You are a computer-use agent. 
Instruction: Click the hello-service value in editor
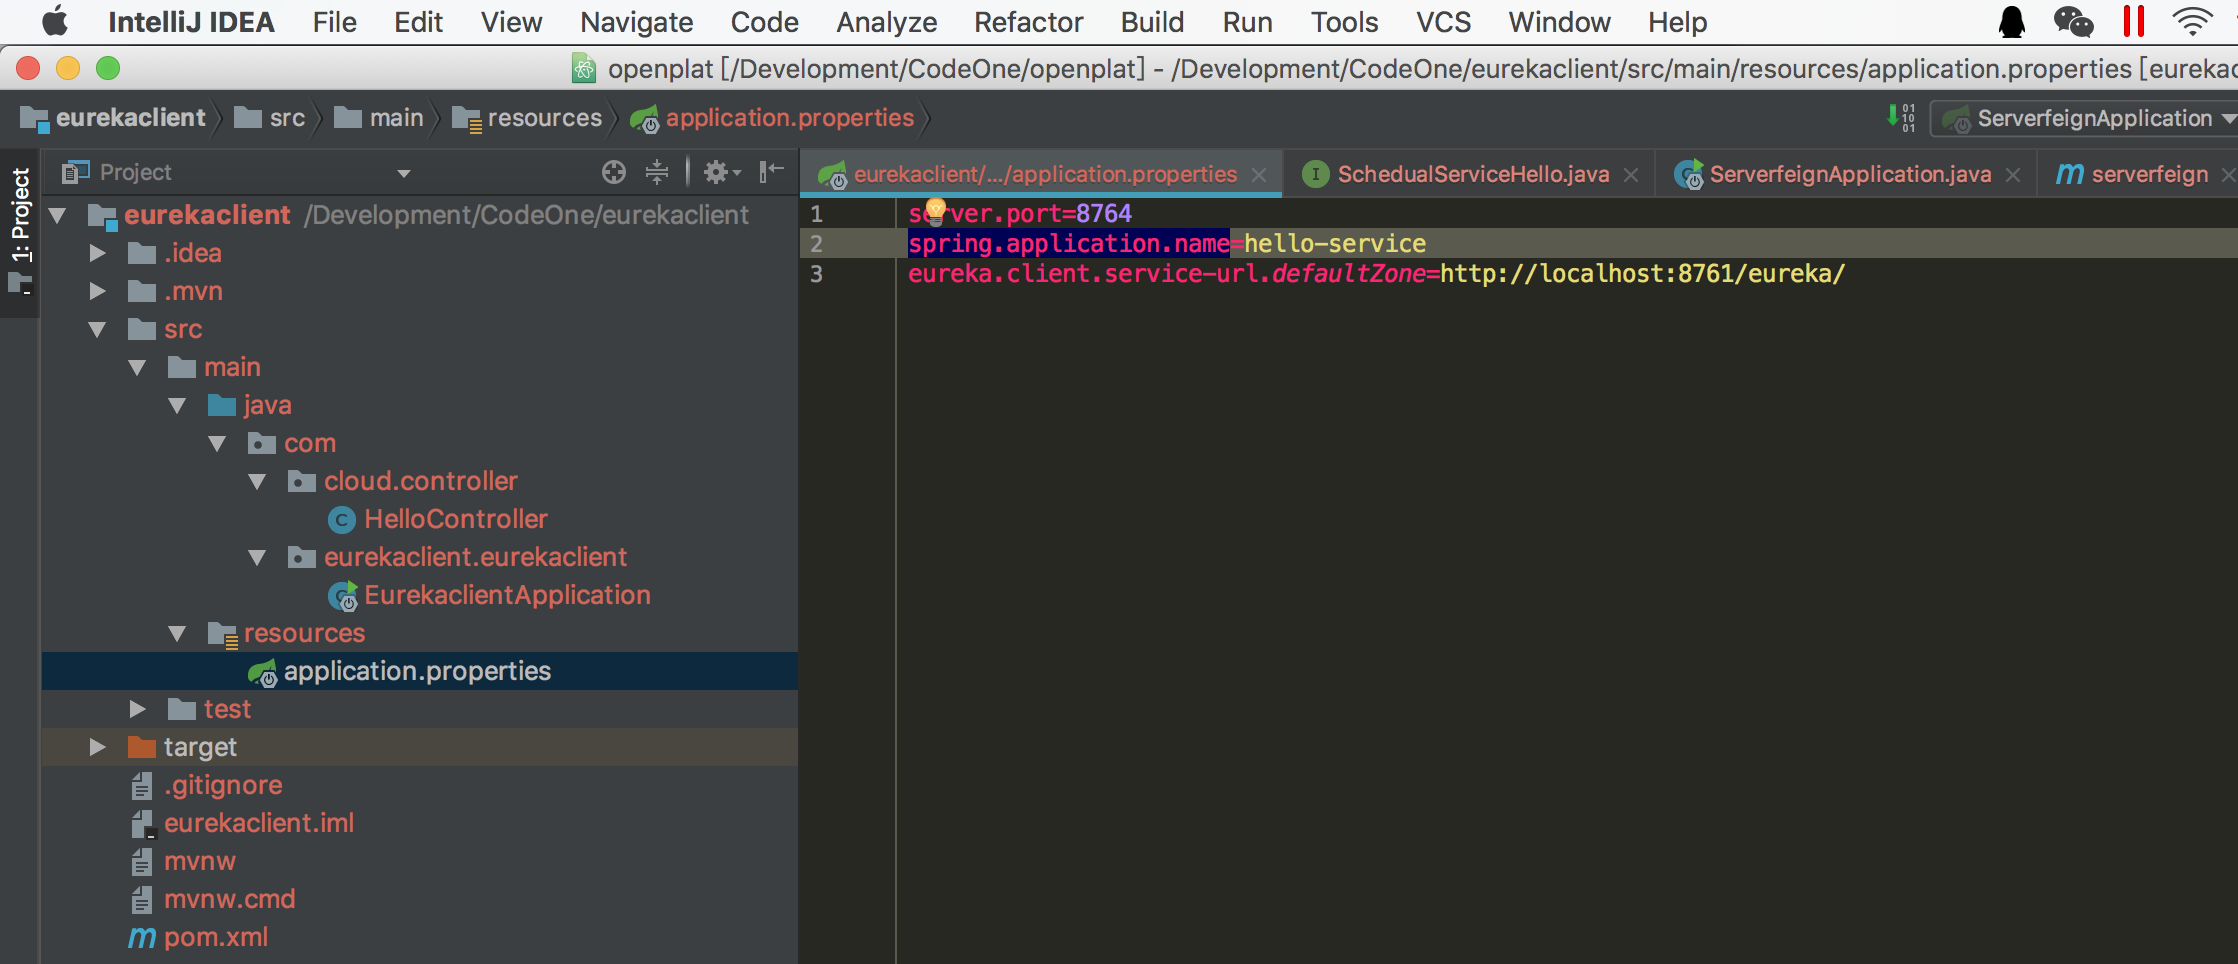click(1335, 244)
